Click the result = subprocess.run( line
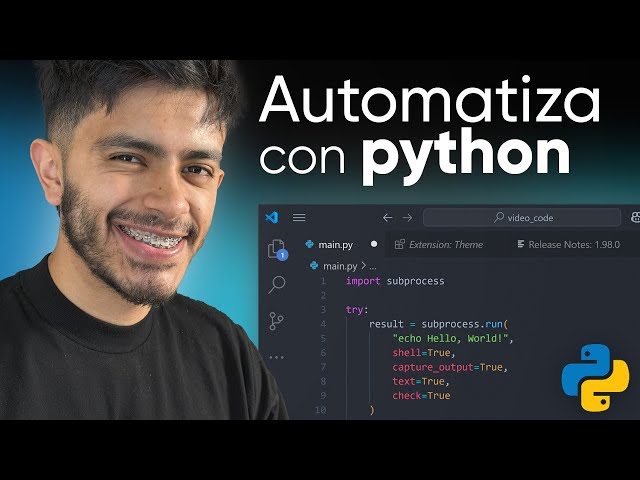The image size is (640, 480). pos(438,324)
